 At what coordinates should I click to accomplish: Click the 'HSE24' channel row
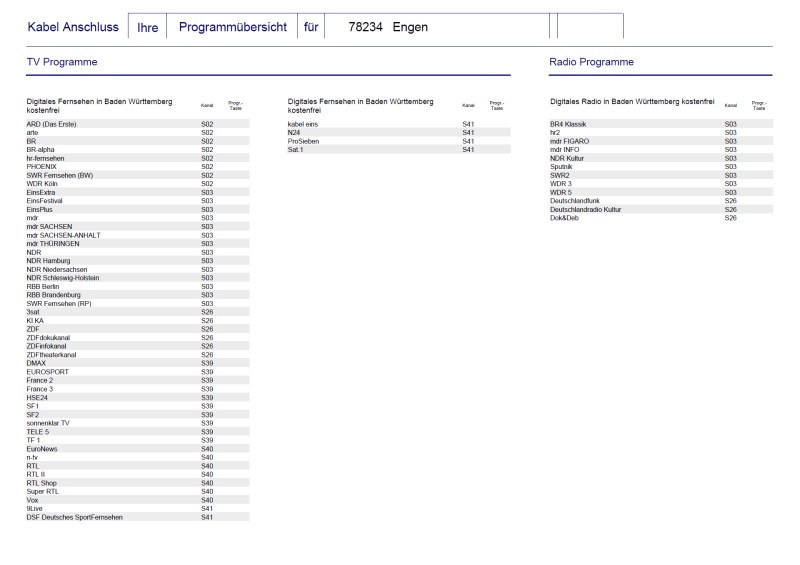pyautogui.click(x=138, y=398)
